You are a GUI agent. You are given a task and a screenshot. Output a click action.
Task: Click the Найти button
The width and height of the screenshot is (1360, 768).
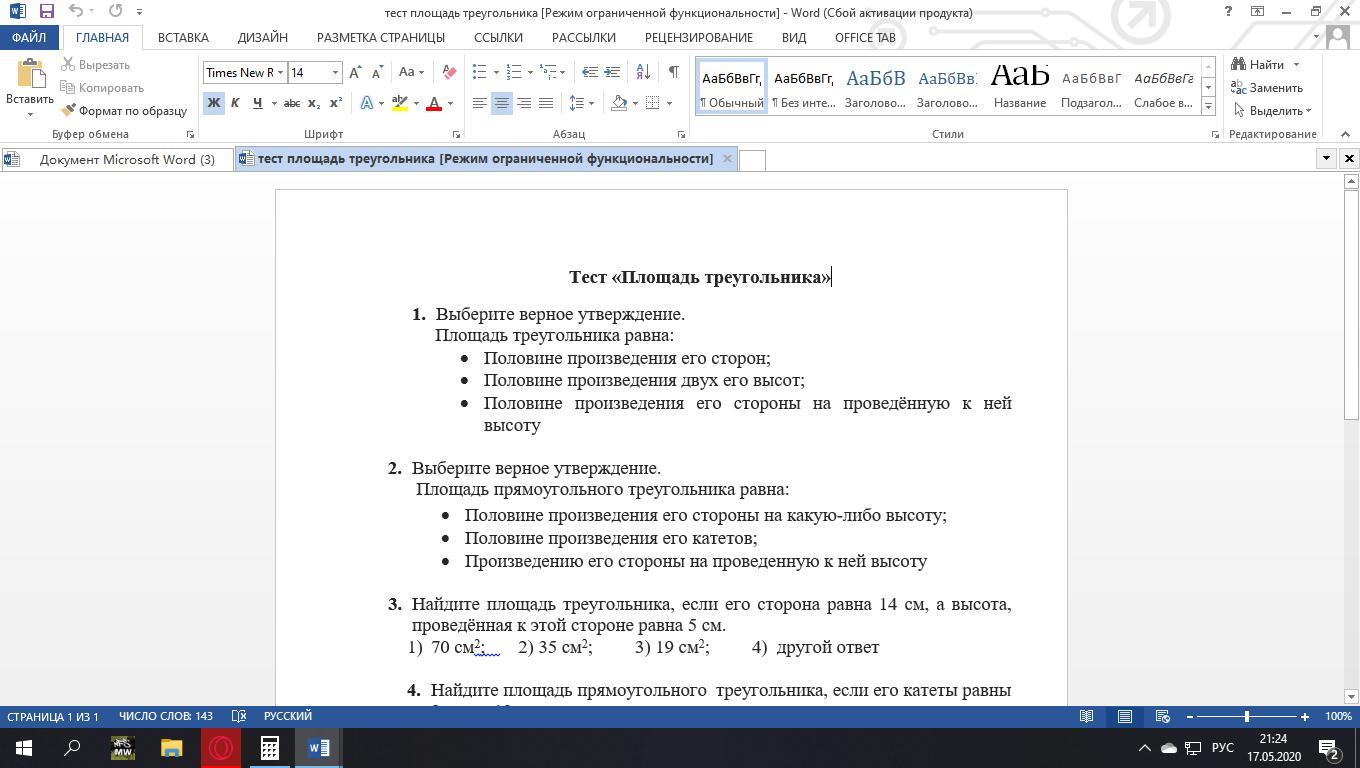tap(1265, 65)
